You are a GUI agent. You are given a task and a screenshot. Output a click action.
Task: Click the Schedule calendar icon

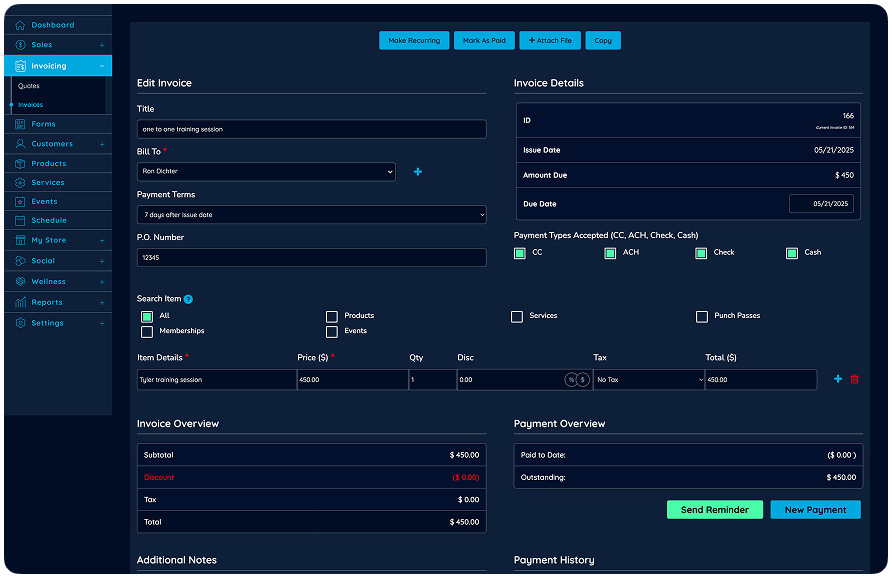pos(20,220)
